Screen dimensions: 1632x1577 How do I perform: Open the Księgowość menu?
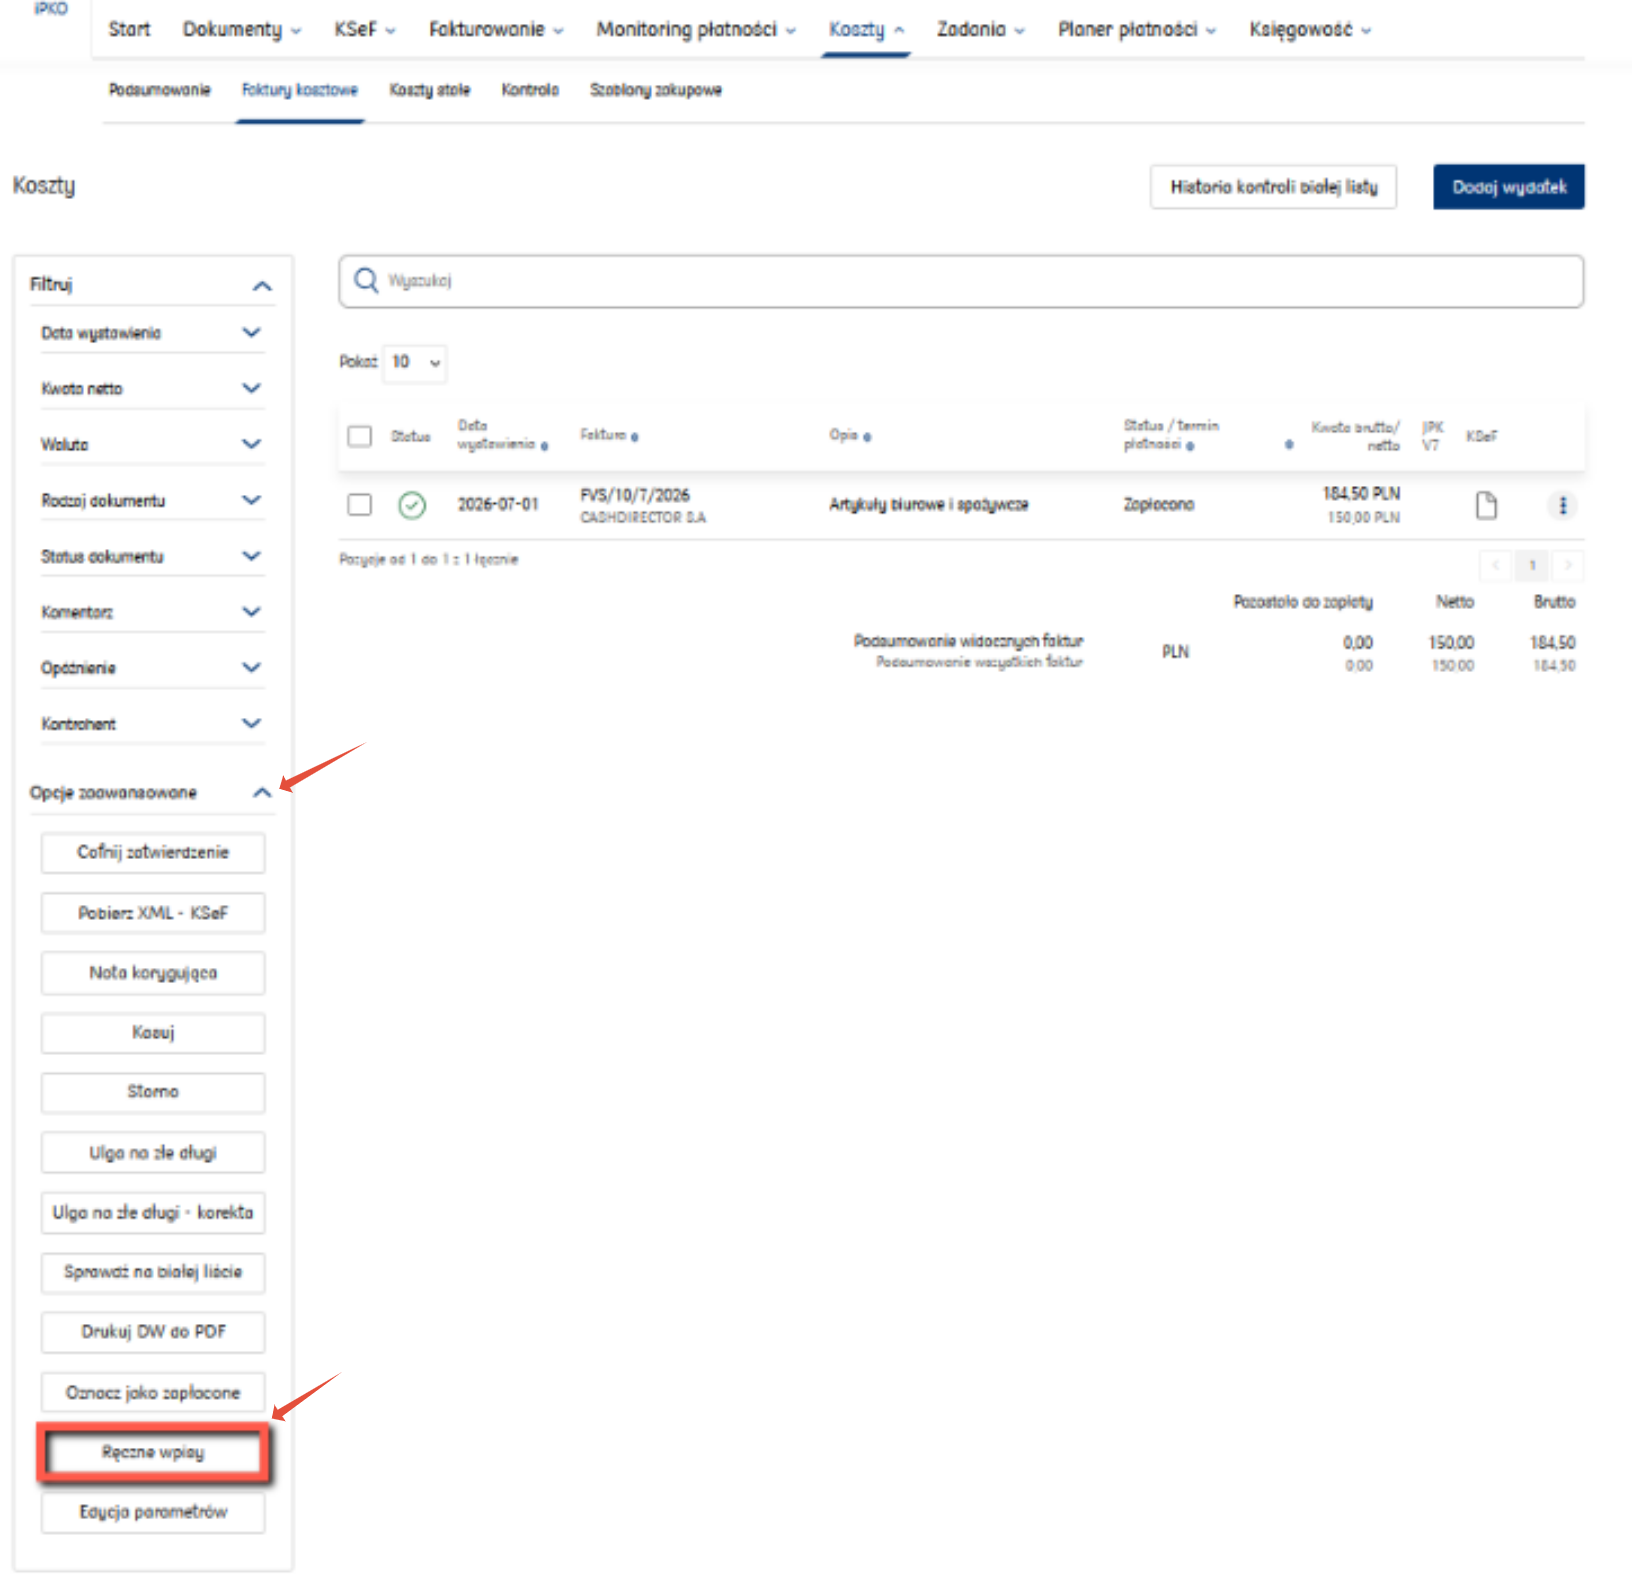(1310, 29)
